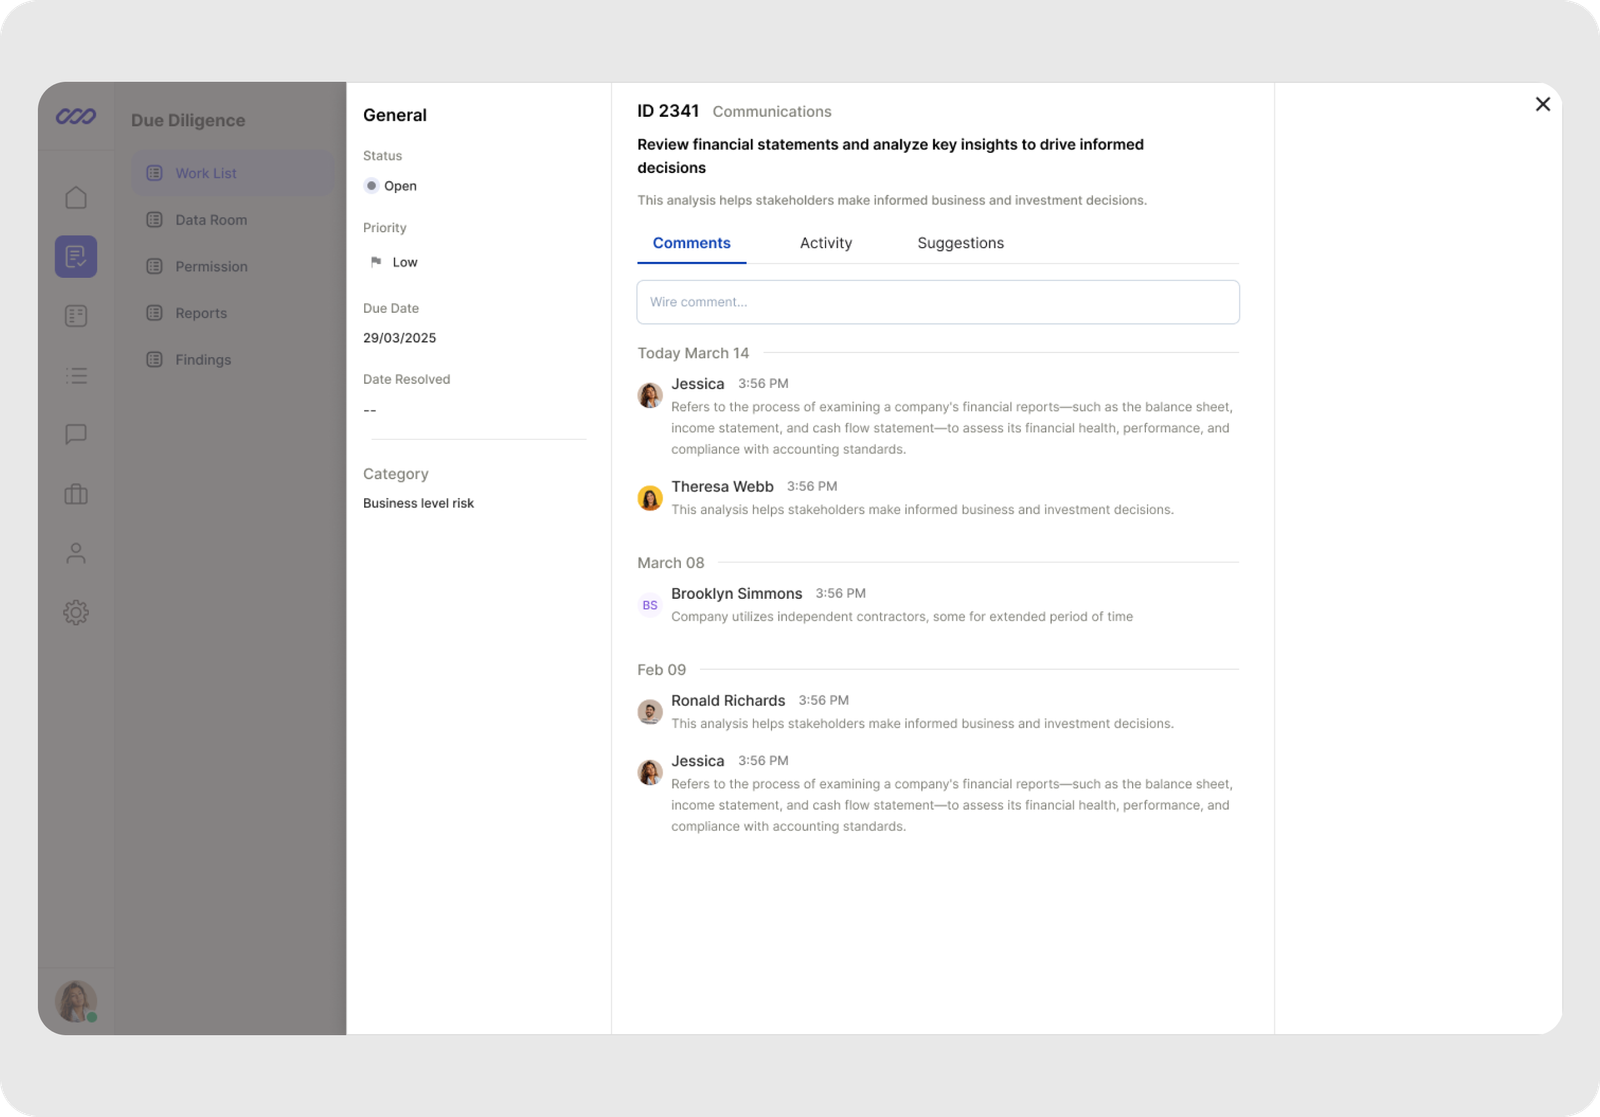Open the briefcase icon in sidebar
This screenshot has width=1600, height=1117.
pyautogui.click(x=76, y=494)
